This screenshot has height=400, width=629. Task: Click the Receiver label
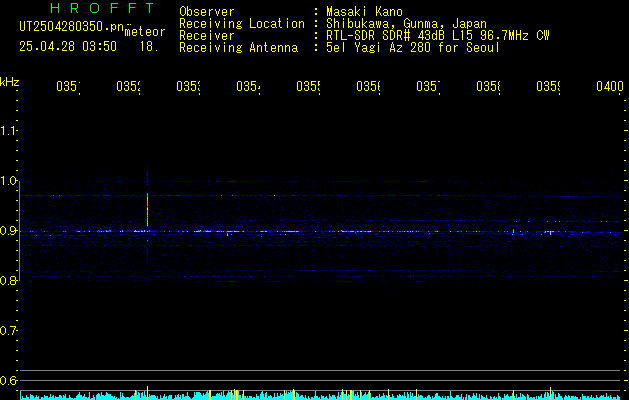[207, 36]
